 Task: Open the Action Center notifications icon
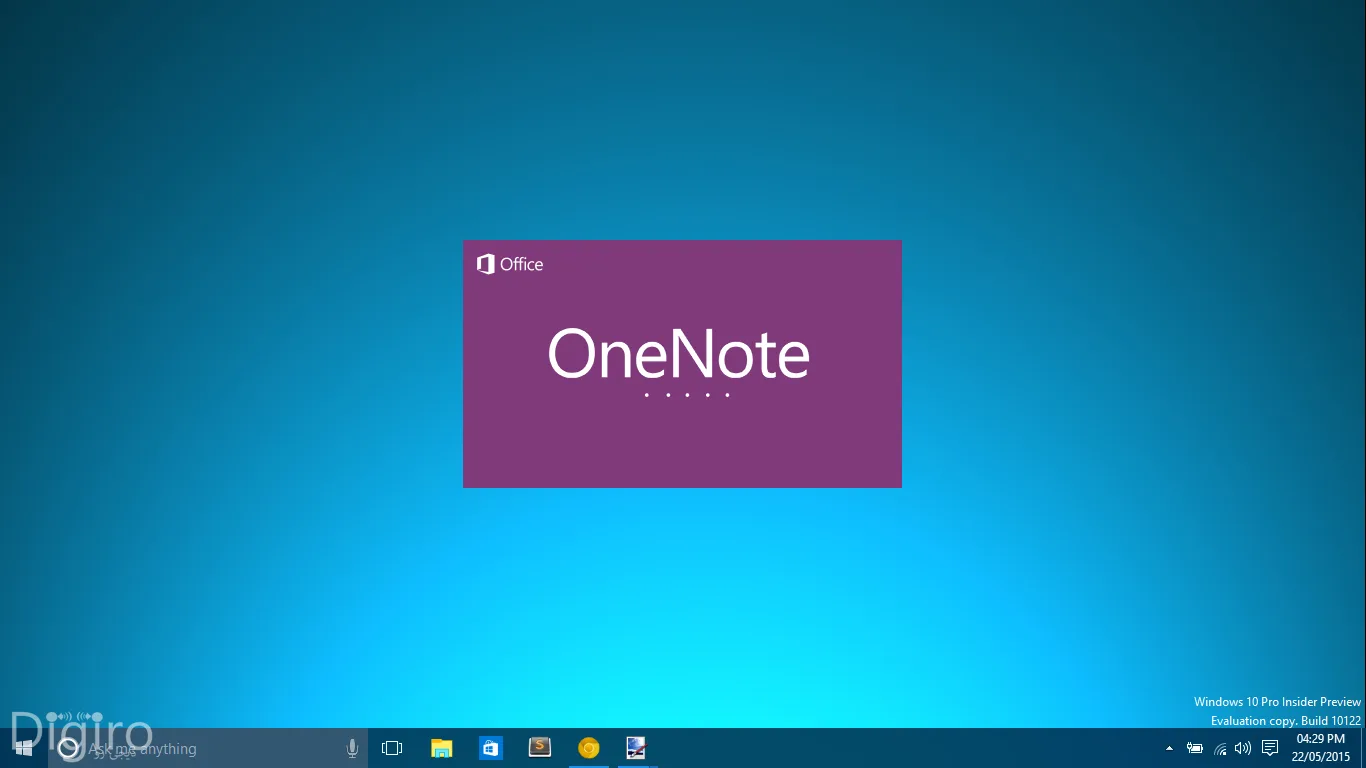coord(1270,748)
